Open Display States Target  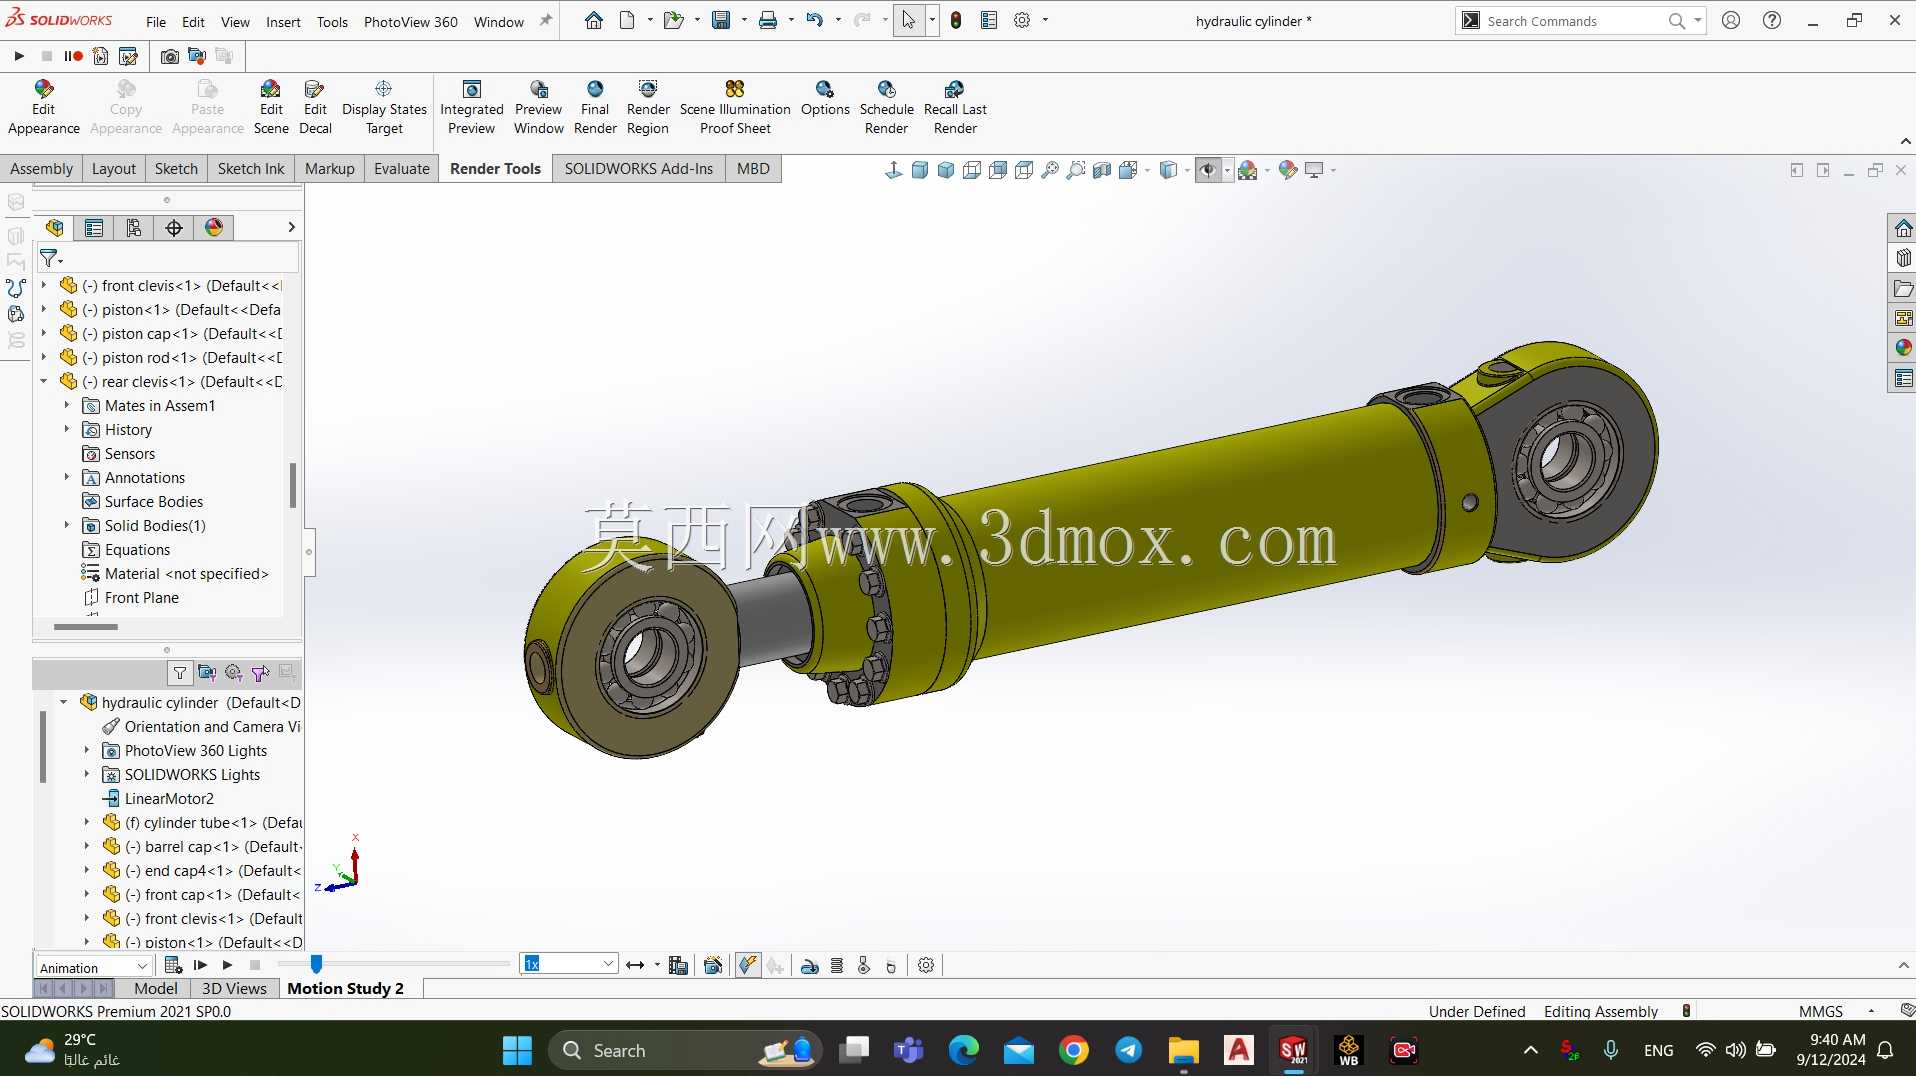pos(384,107)
